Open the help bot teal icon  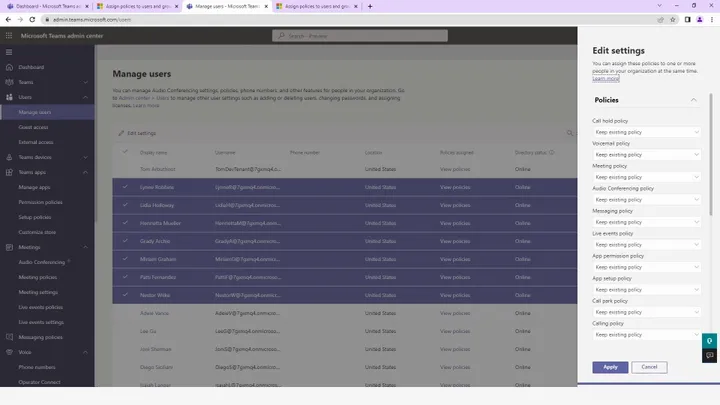point(709,341)
